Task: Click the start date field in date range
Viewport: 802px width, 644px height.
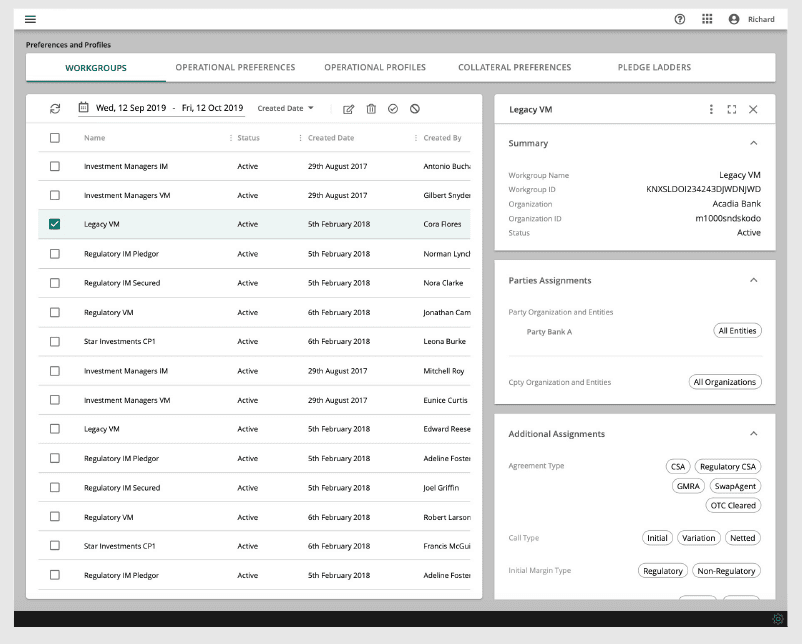Action: point(130,108)
